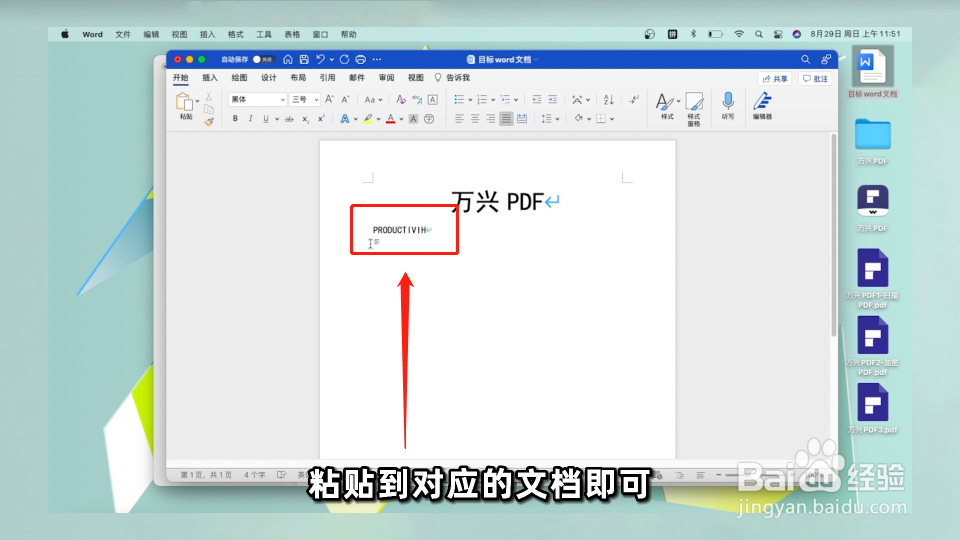This screenshot has width=960, height=540.
Task: Click the Home icon in title bar
Action: (x=288, y=59)
